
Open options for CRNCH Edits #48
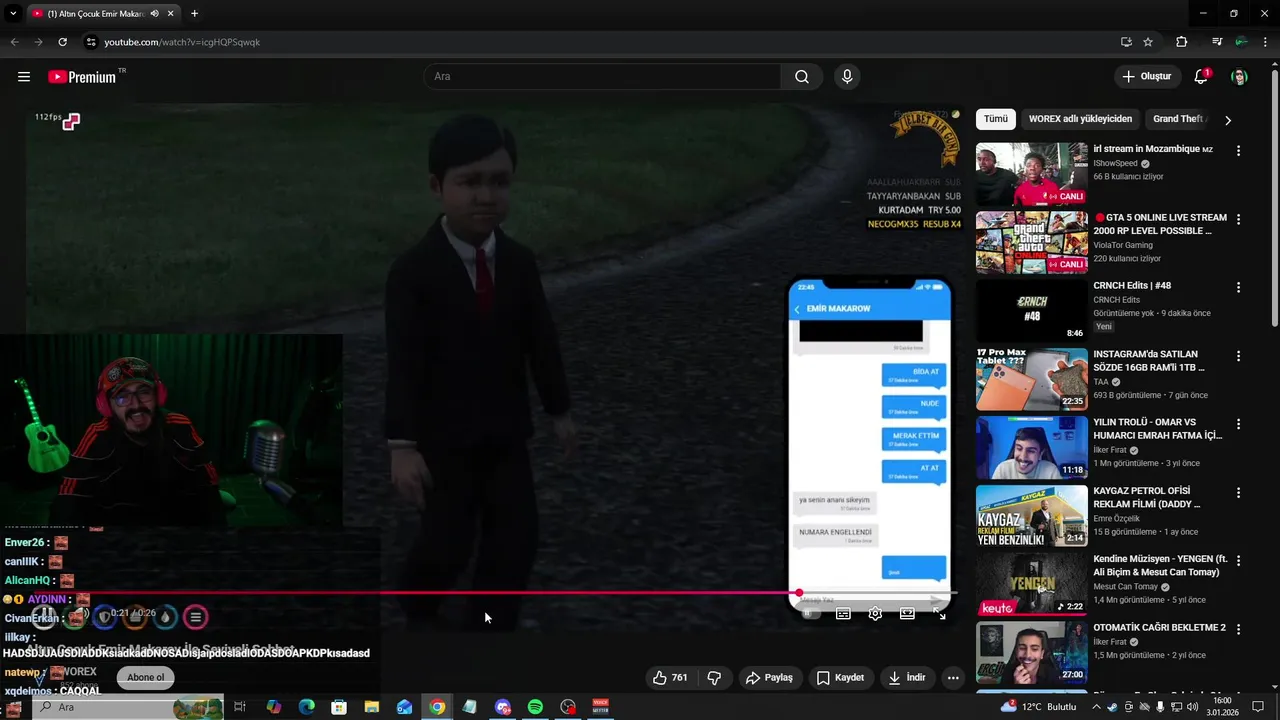[1238, 287]
